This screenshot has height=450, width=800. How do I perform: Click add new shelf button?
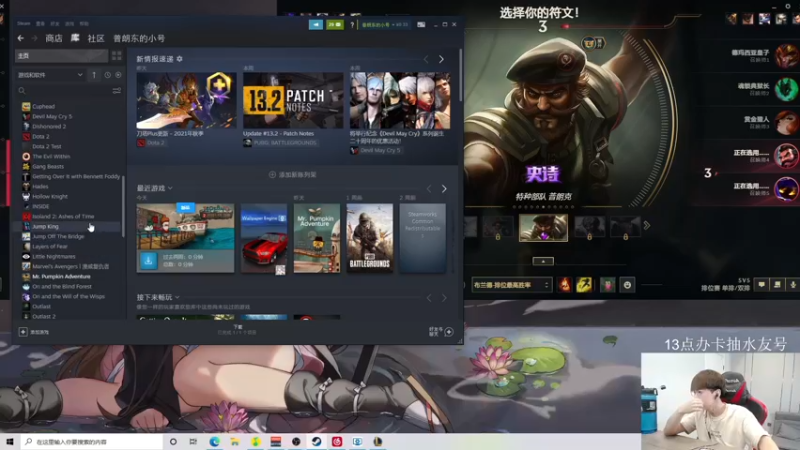point(293,174)
